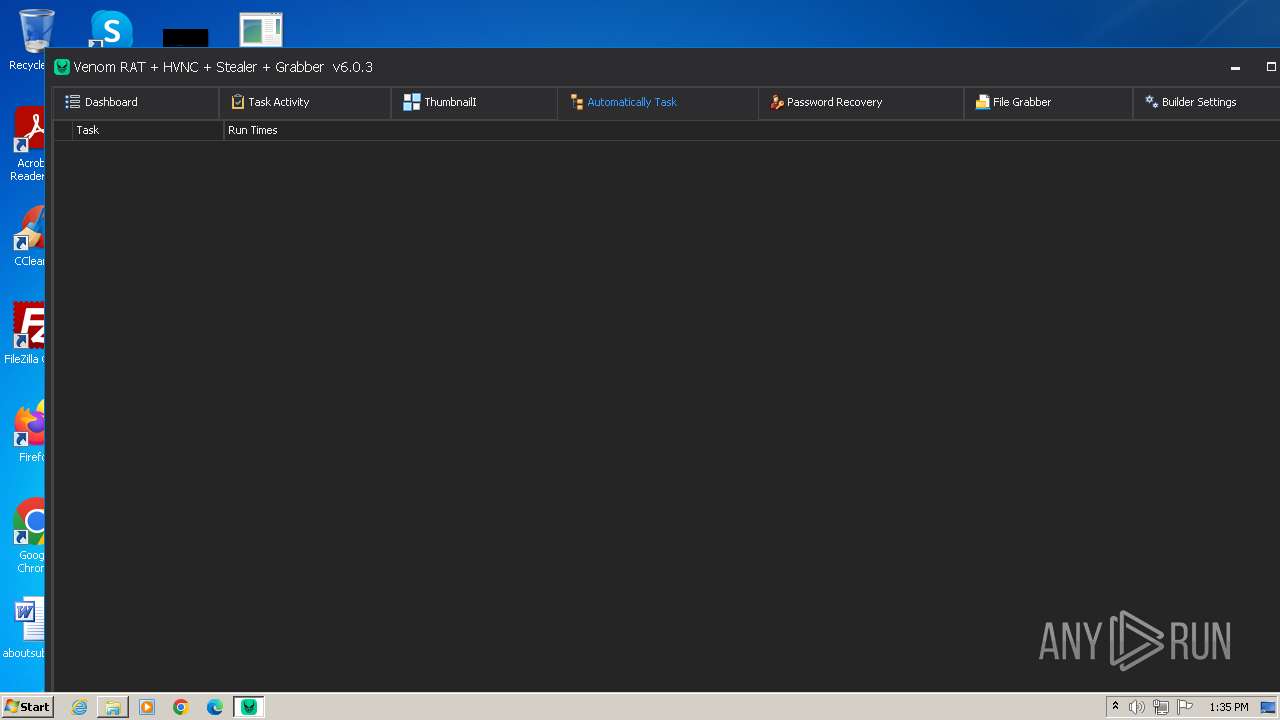Open the media player taskbar icon
Screen dimensions: 1280x720
[147, 707]
